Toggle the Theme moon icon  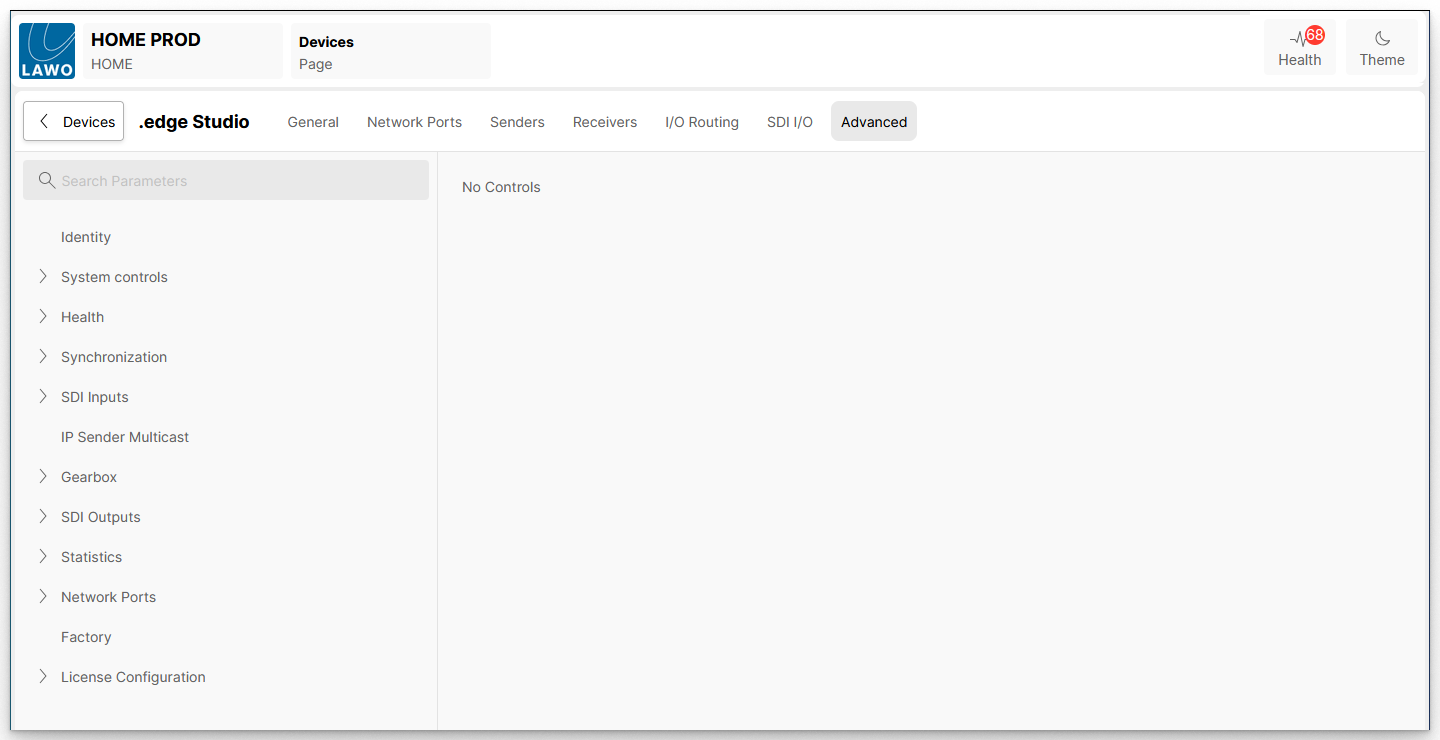(1382, 39)
